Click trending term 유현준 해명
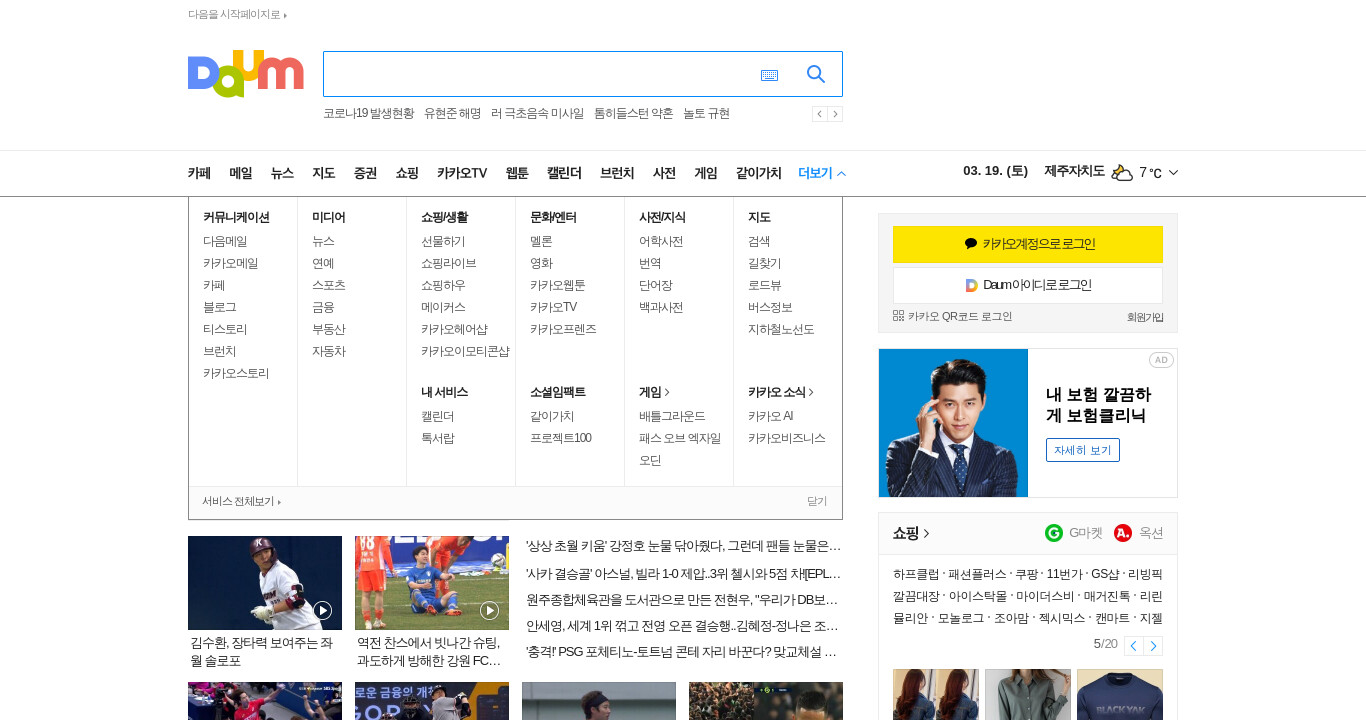The height and width of the screenshot is (720, 1366). [452, 114]
